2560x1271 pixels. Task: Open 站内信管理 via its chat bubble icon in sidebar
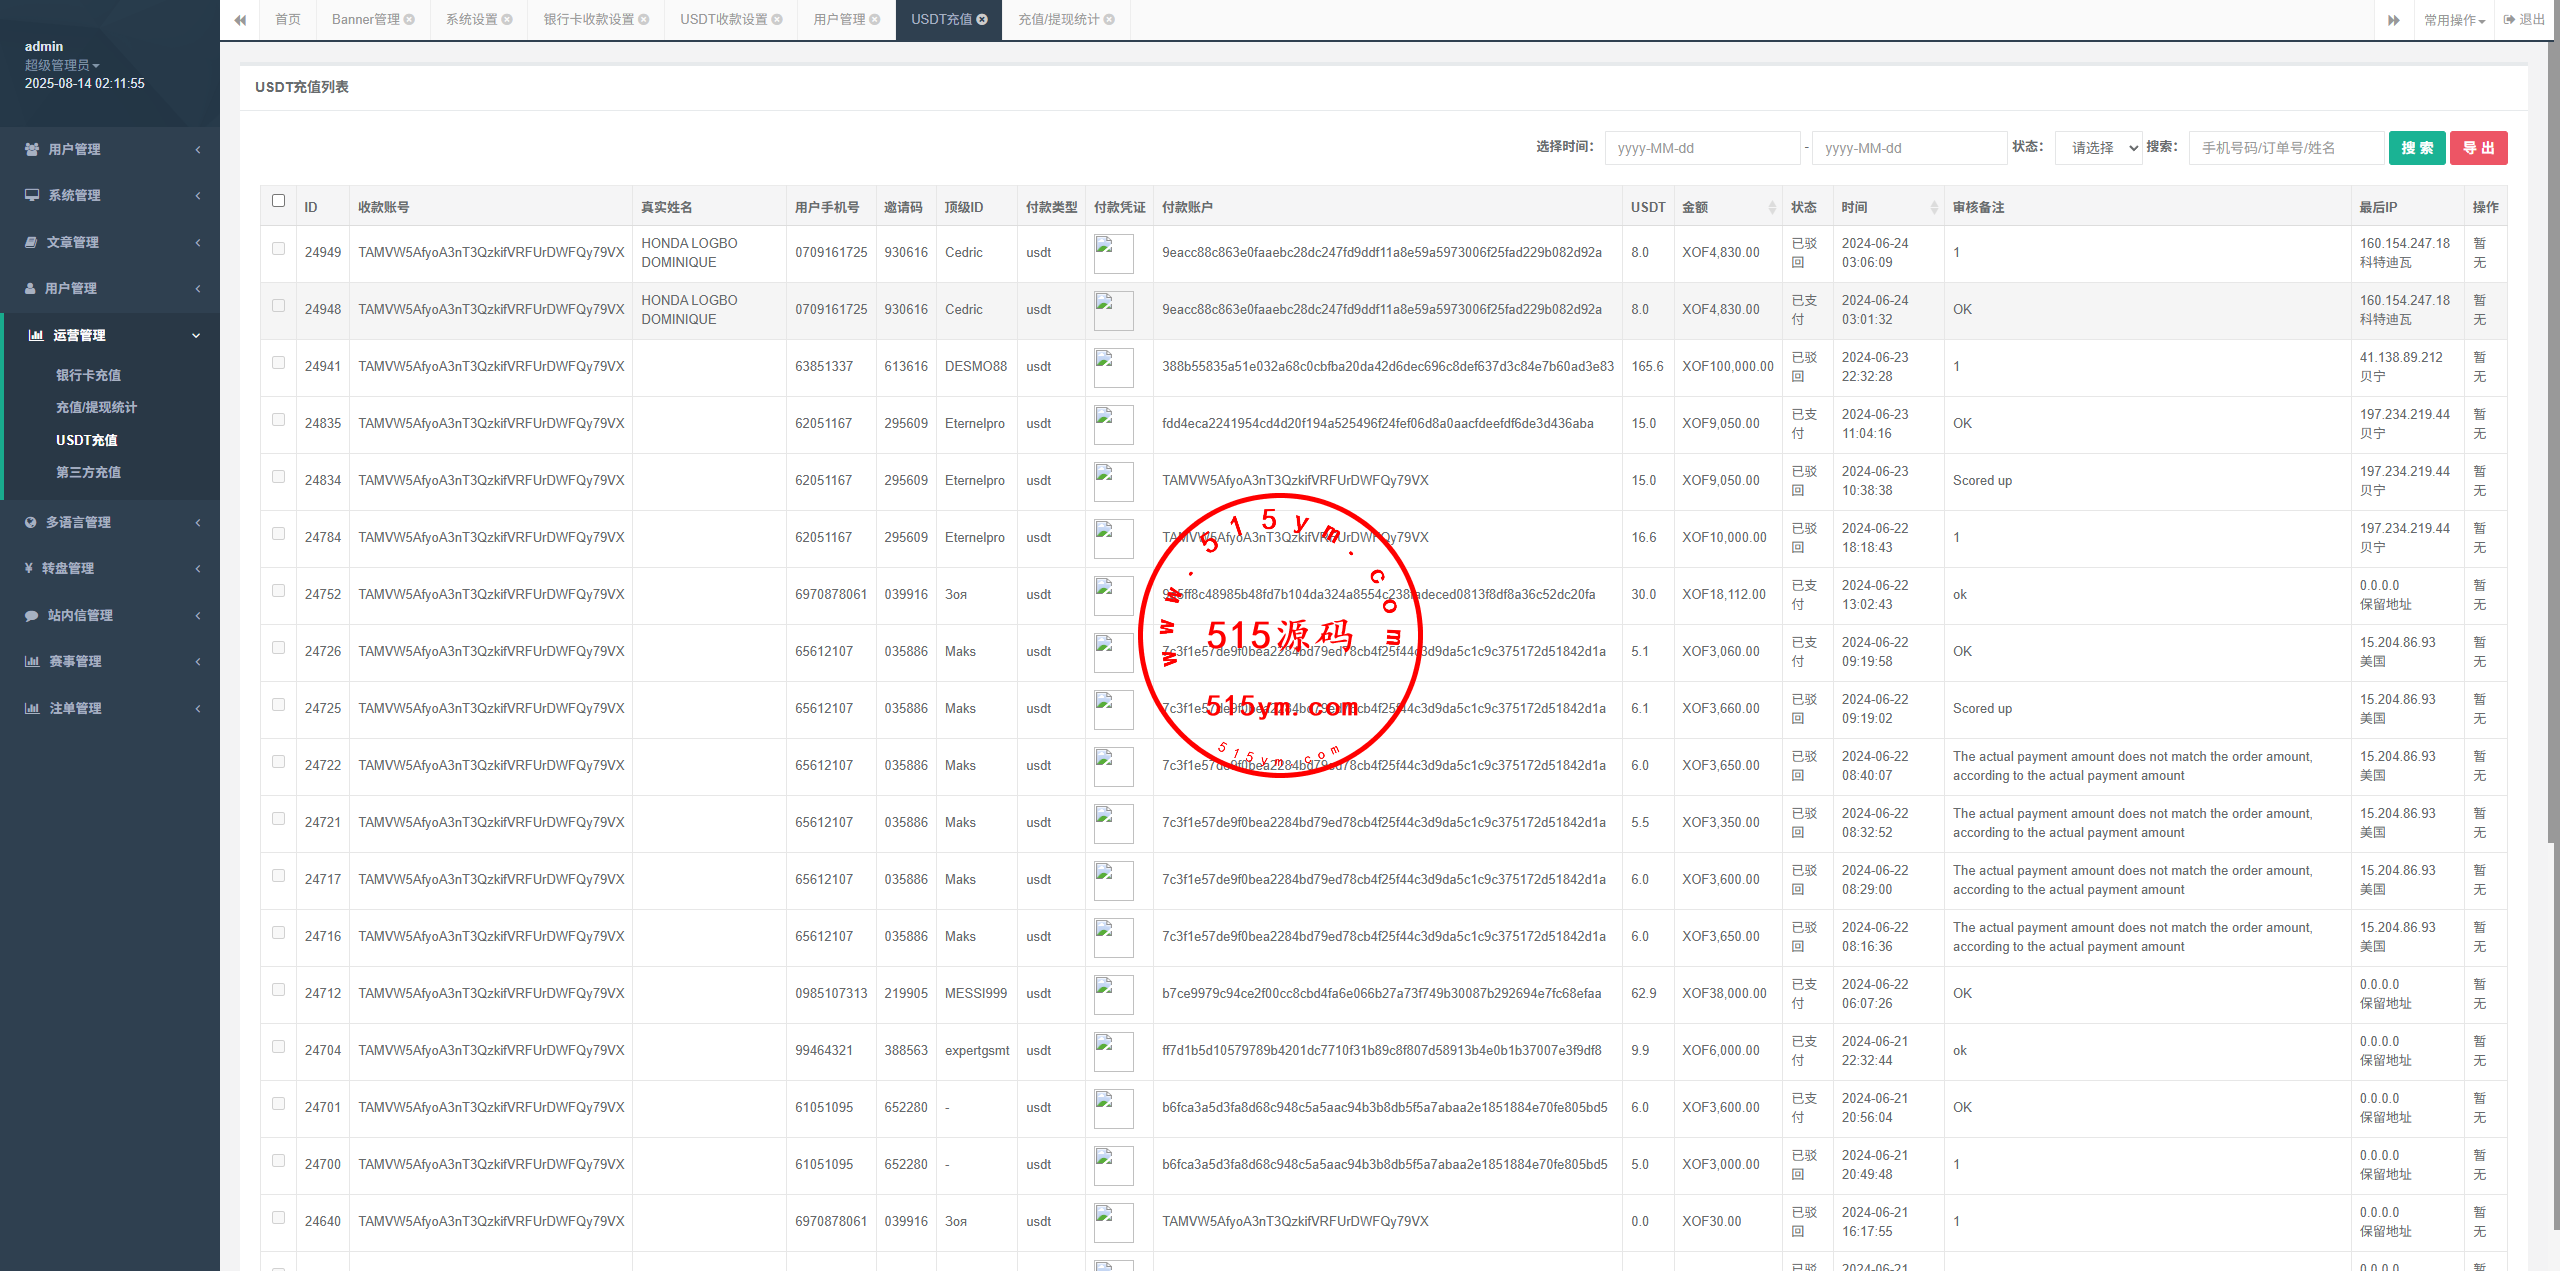[x=32, y=616]
